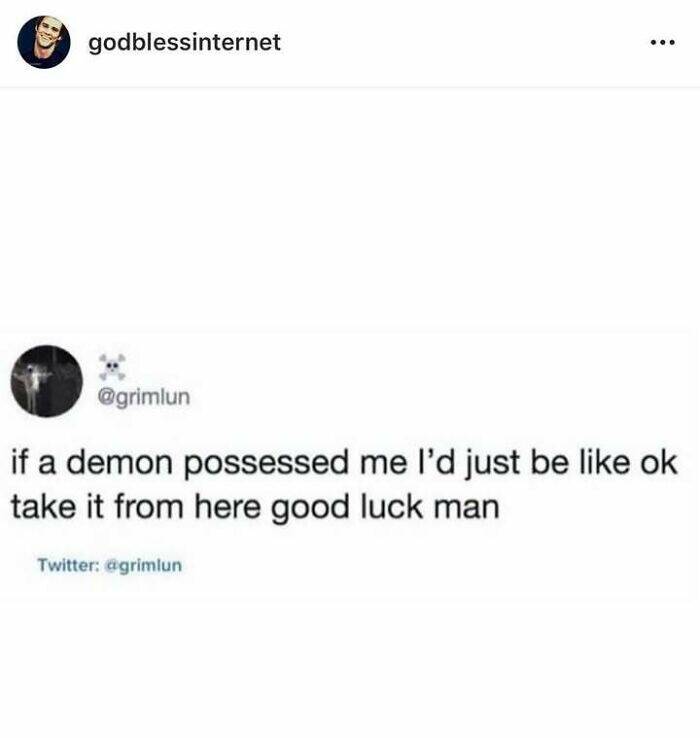This screenshot has width=700, height=738.
Task: Open the three-dot more options menu
Action: coord(663,43)
